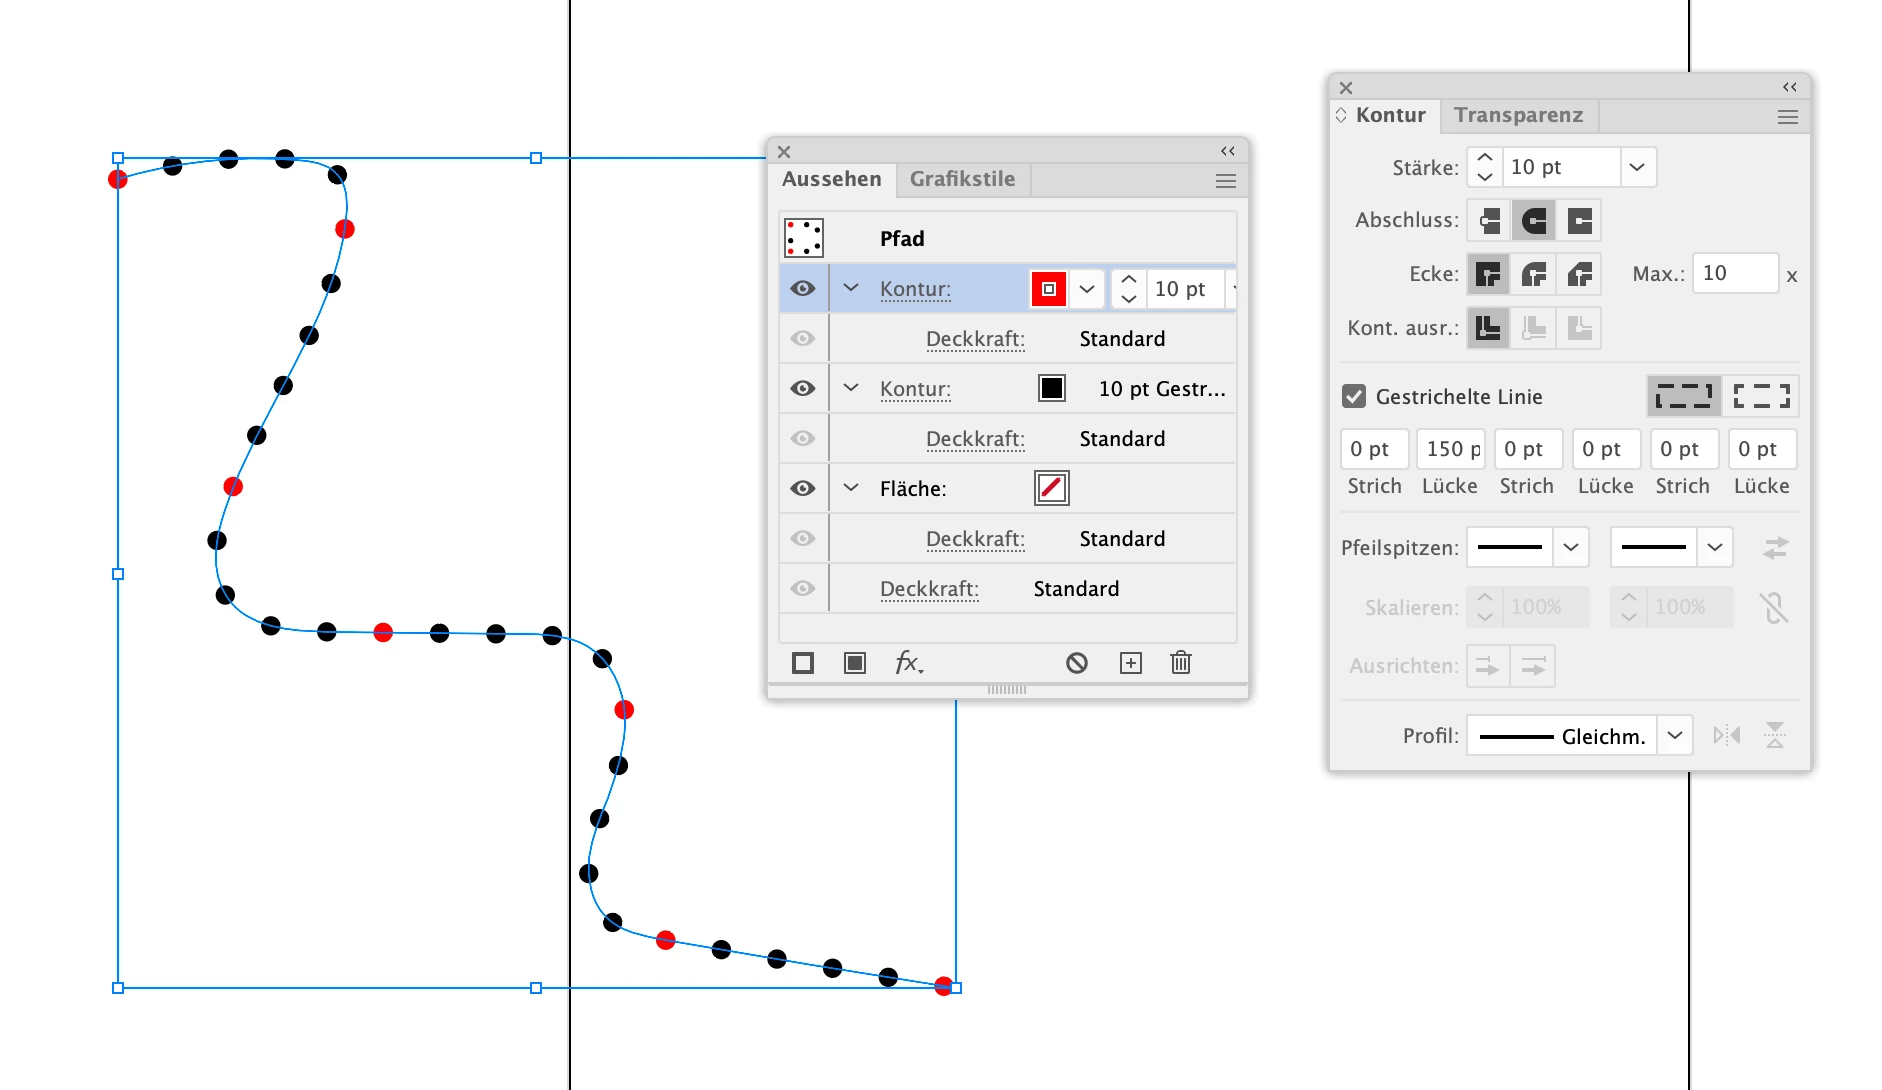The height and width of the screenshot is (1090, 1882).
Task: Click the Fläche none swatch
Action: click(1052, 488)
